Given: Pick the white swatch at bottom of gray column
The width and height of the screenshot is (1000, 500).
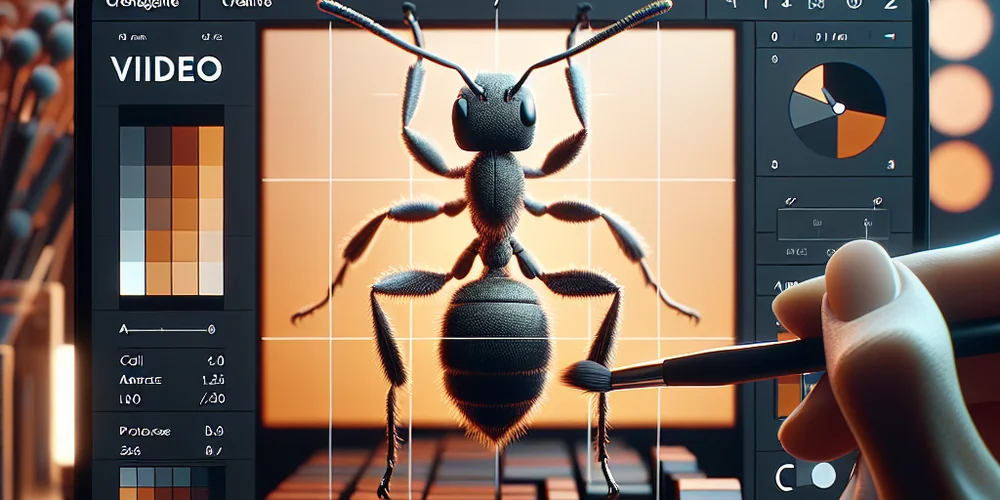Looking at the screenshot, I should point(133,278).
